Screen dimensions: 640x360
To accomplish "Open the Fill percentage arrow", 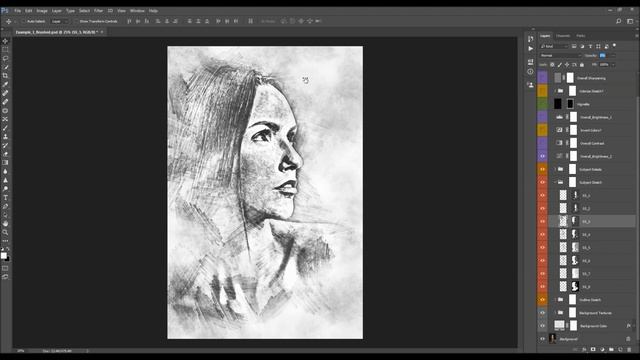I will pyautogui.click(x=613, y=64).
